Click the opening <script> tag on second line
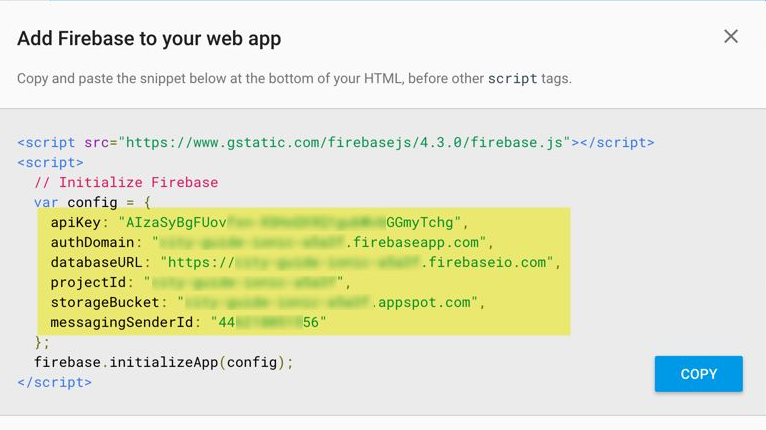Image resolution: width=766 pixels, height=430 pixels. tap(50, 162)
